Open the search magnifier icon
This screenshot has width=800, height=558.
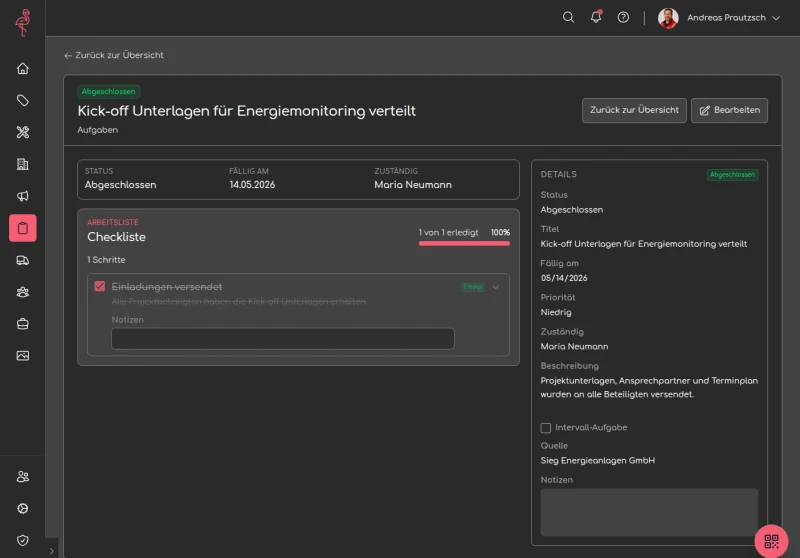point(568,17)
